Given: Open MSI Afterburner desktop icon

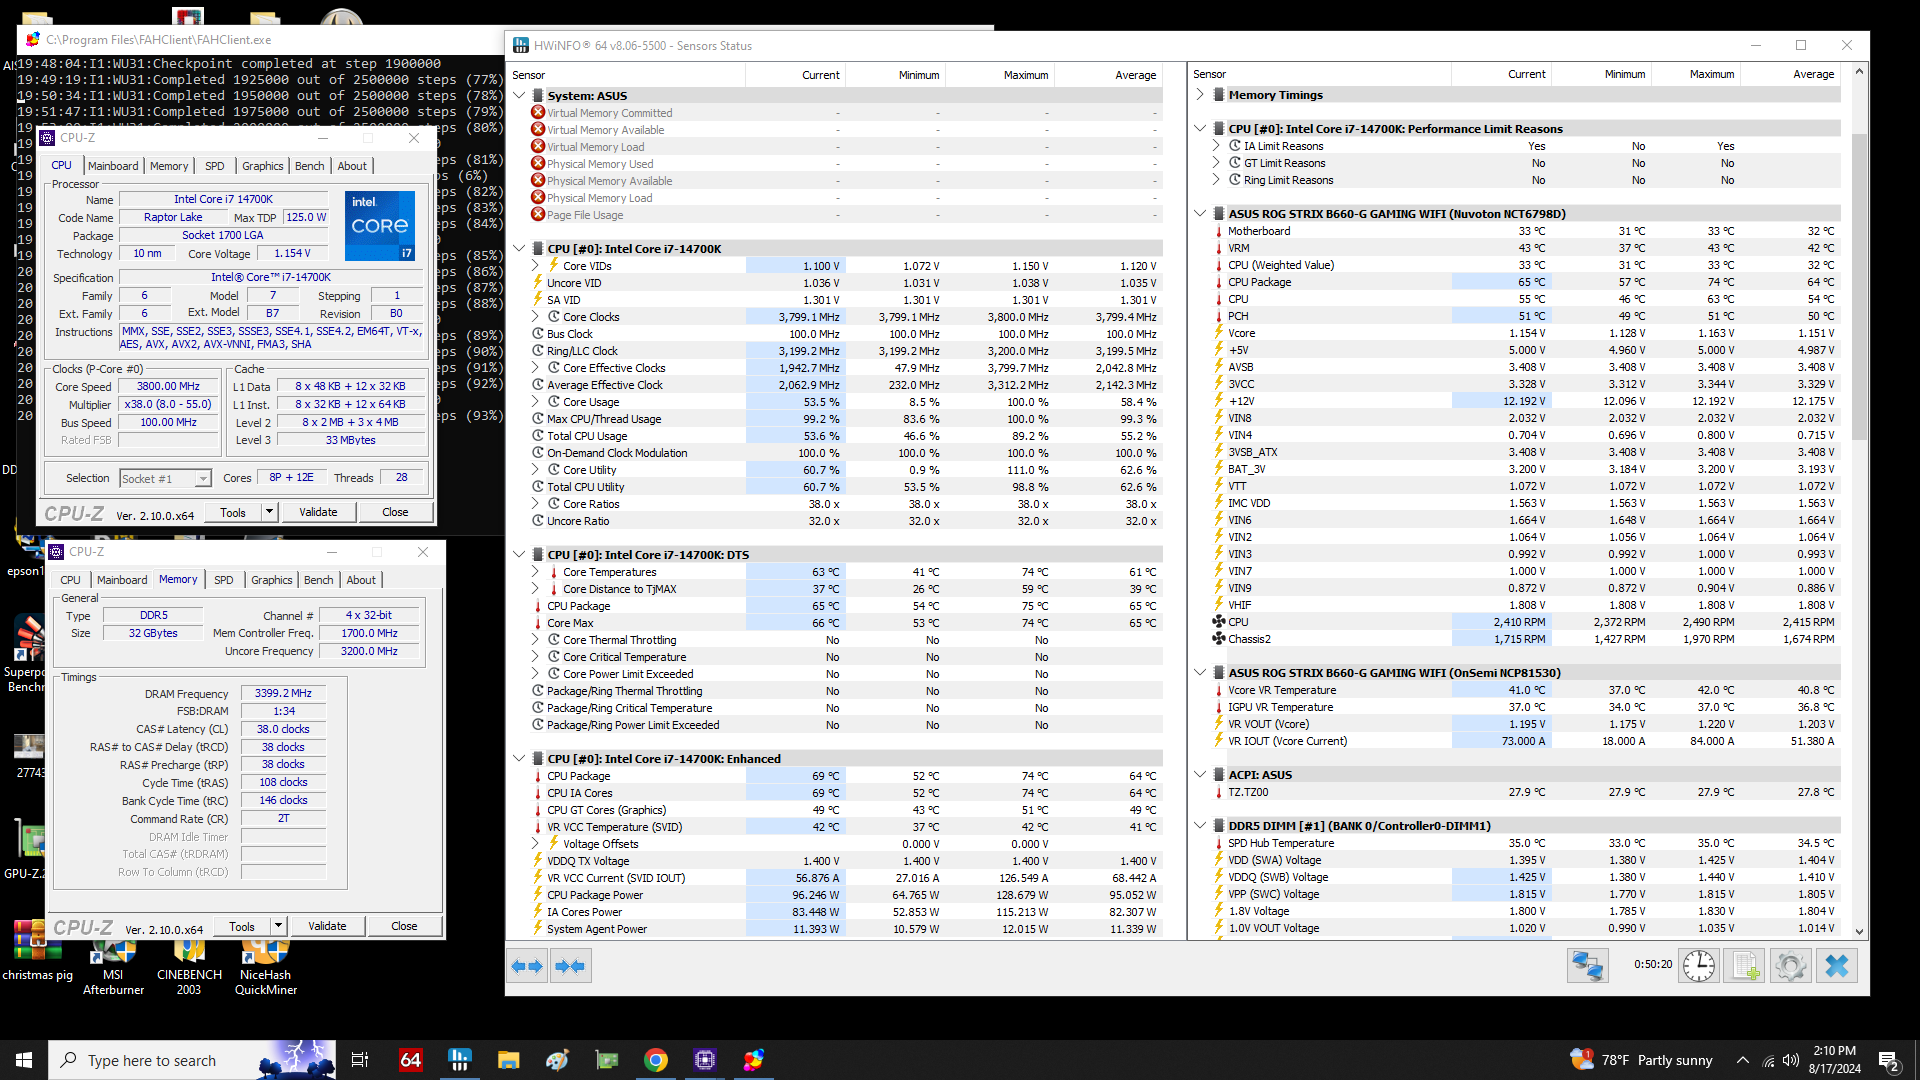Looking at the screenshot, I should 113,965.
